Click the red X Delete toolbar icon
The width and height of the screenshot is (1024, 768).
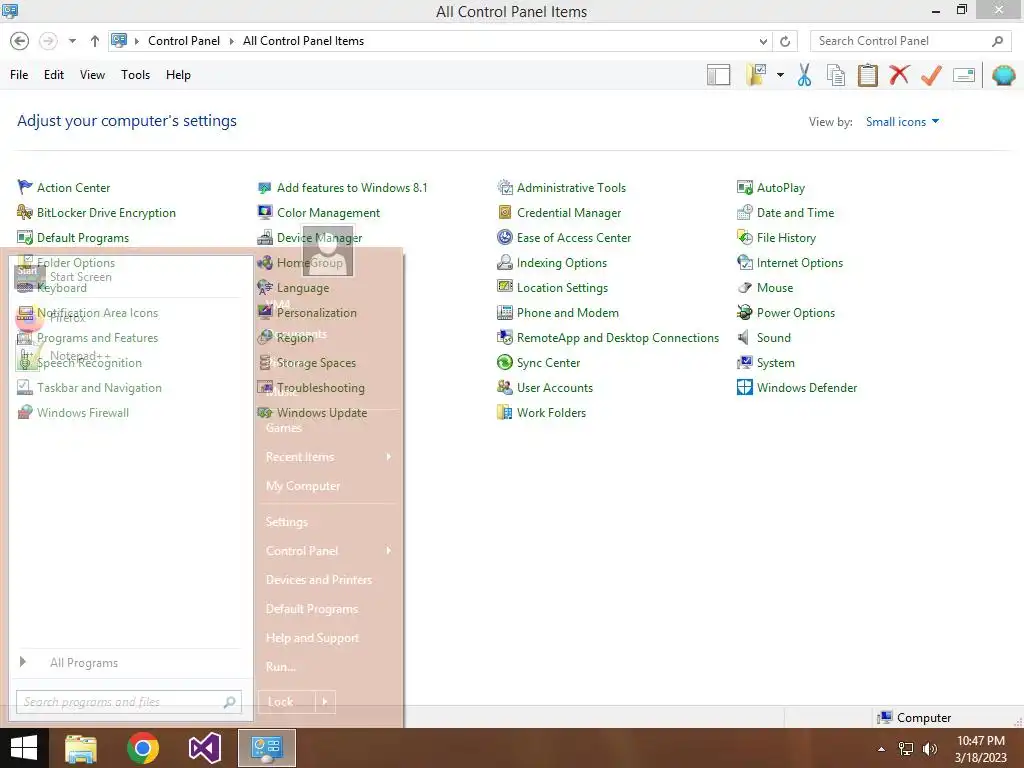tap(899, 74)
